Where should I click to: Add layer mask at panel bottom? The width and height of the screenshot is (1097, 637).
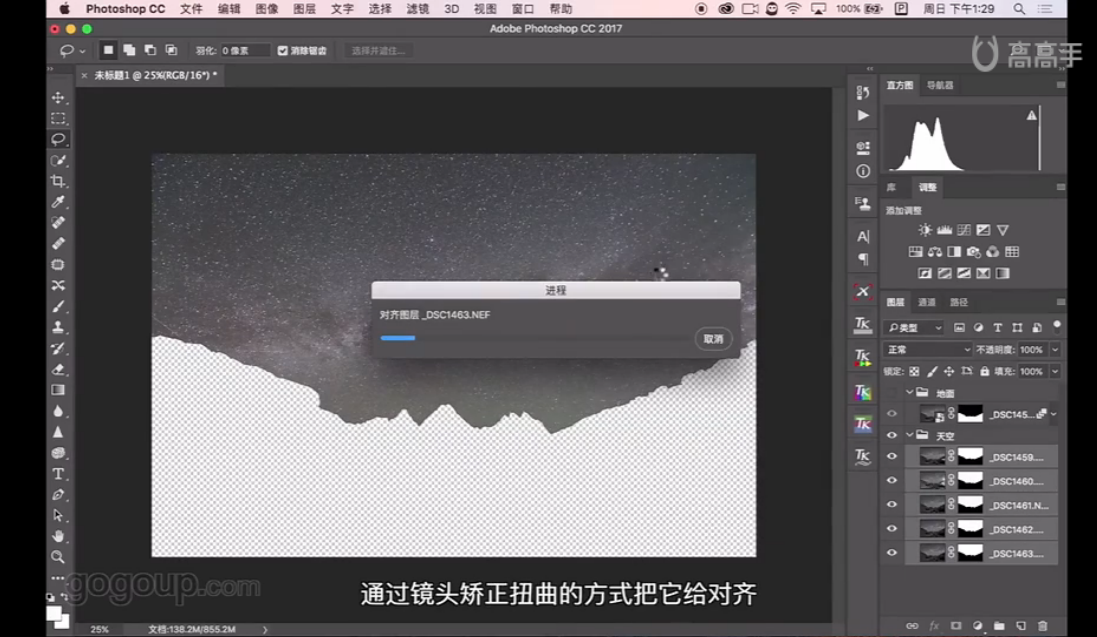coord(956,626)
